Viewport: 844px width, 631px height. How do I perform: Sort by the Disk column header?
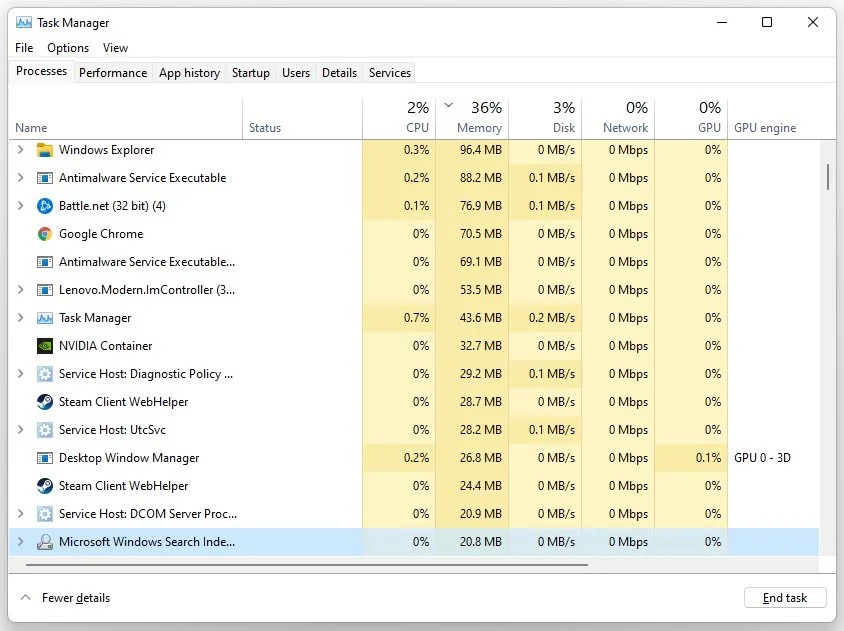click(545, 118)
